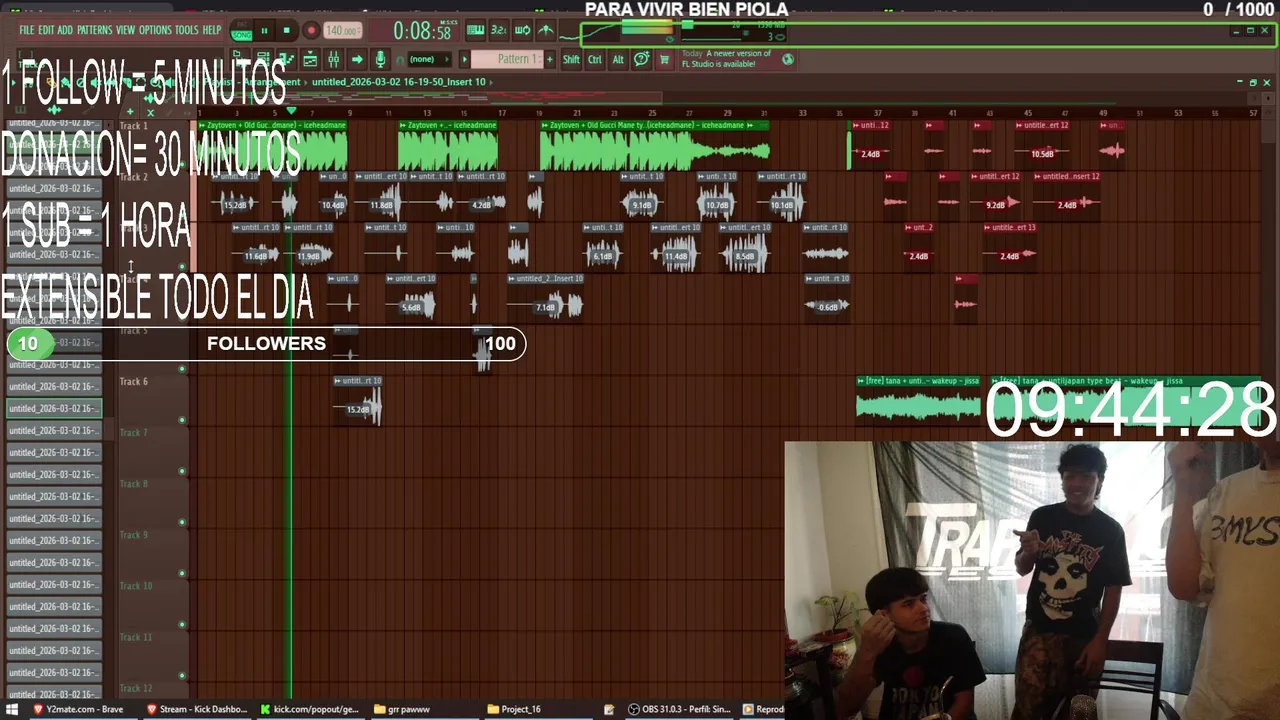
Task: Toggle PAT/SONG playback mode
Action: (x=241, y=31)
